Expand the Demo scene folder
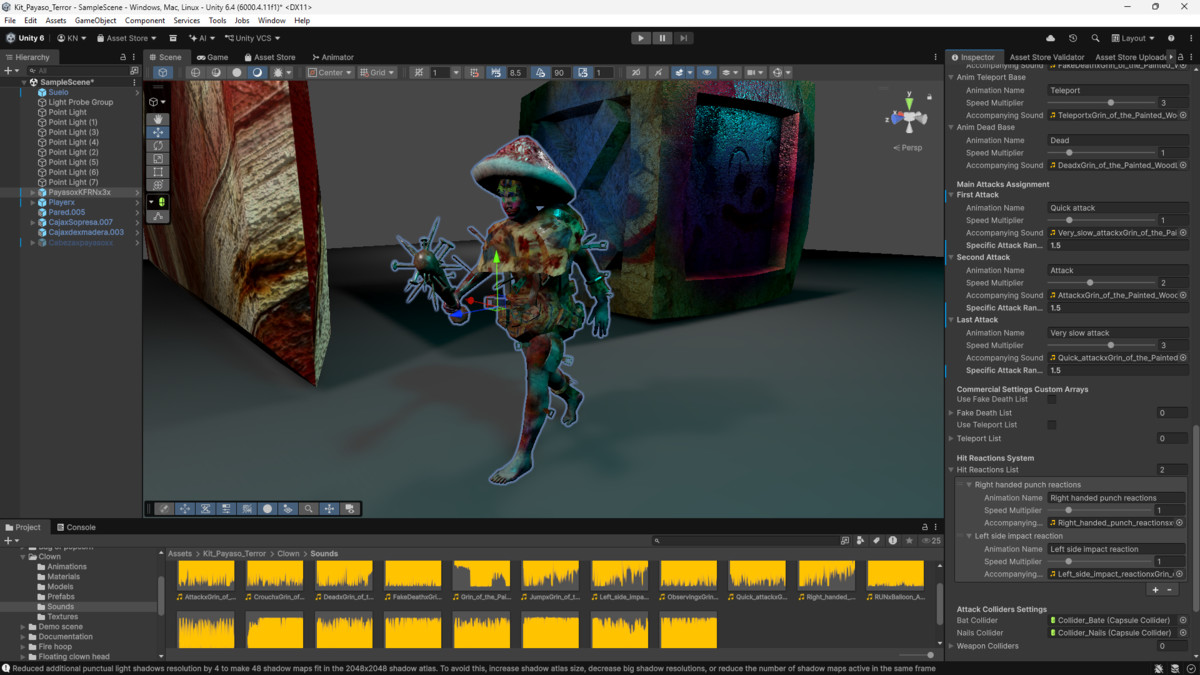1200x675 pixels. pos(23,627)
